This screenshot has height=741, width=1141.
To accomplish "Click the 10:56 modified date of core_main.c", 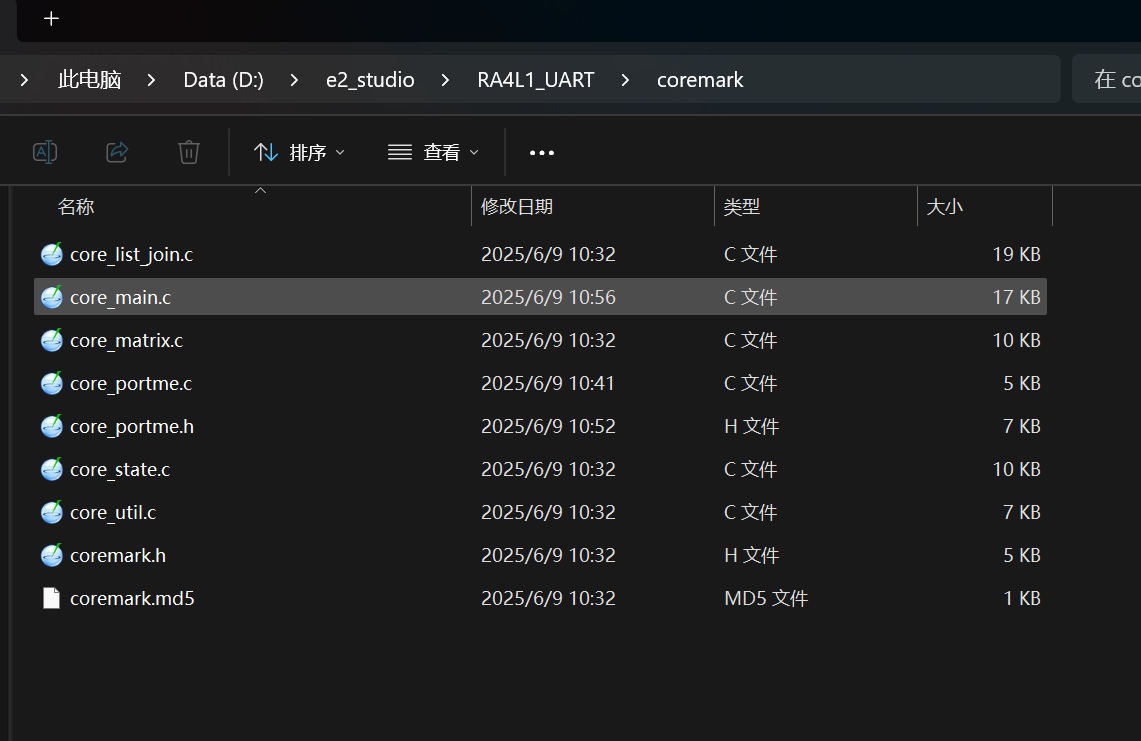I will coord(548,297).
